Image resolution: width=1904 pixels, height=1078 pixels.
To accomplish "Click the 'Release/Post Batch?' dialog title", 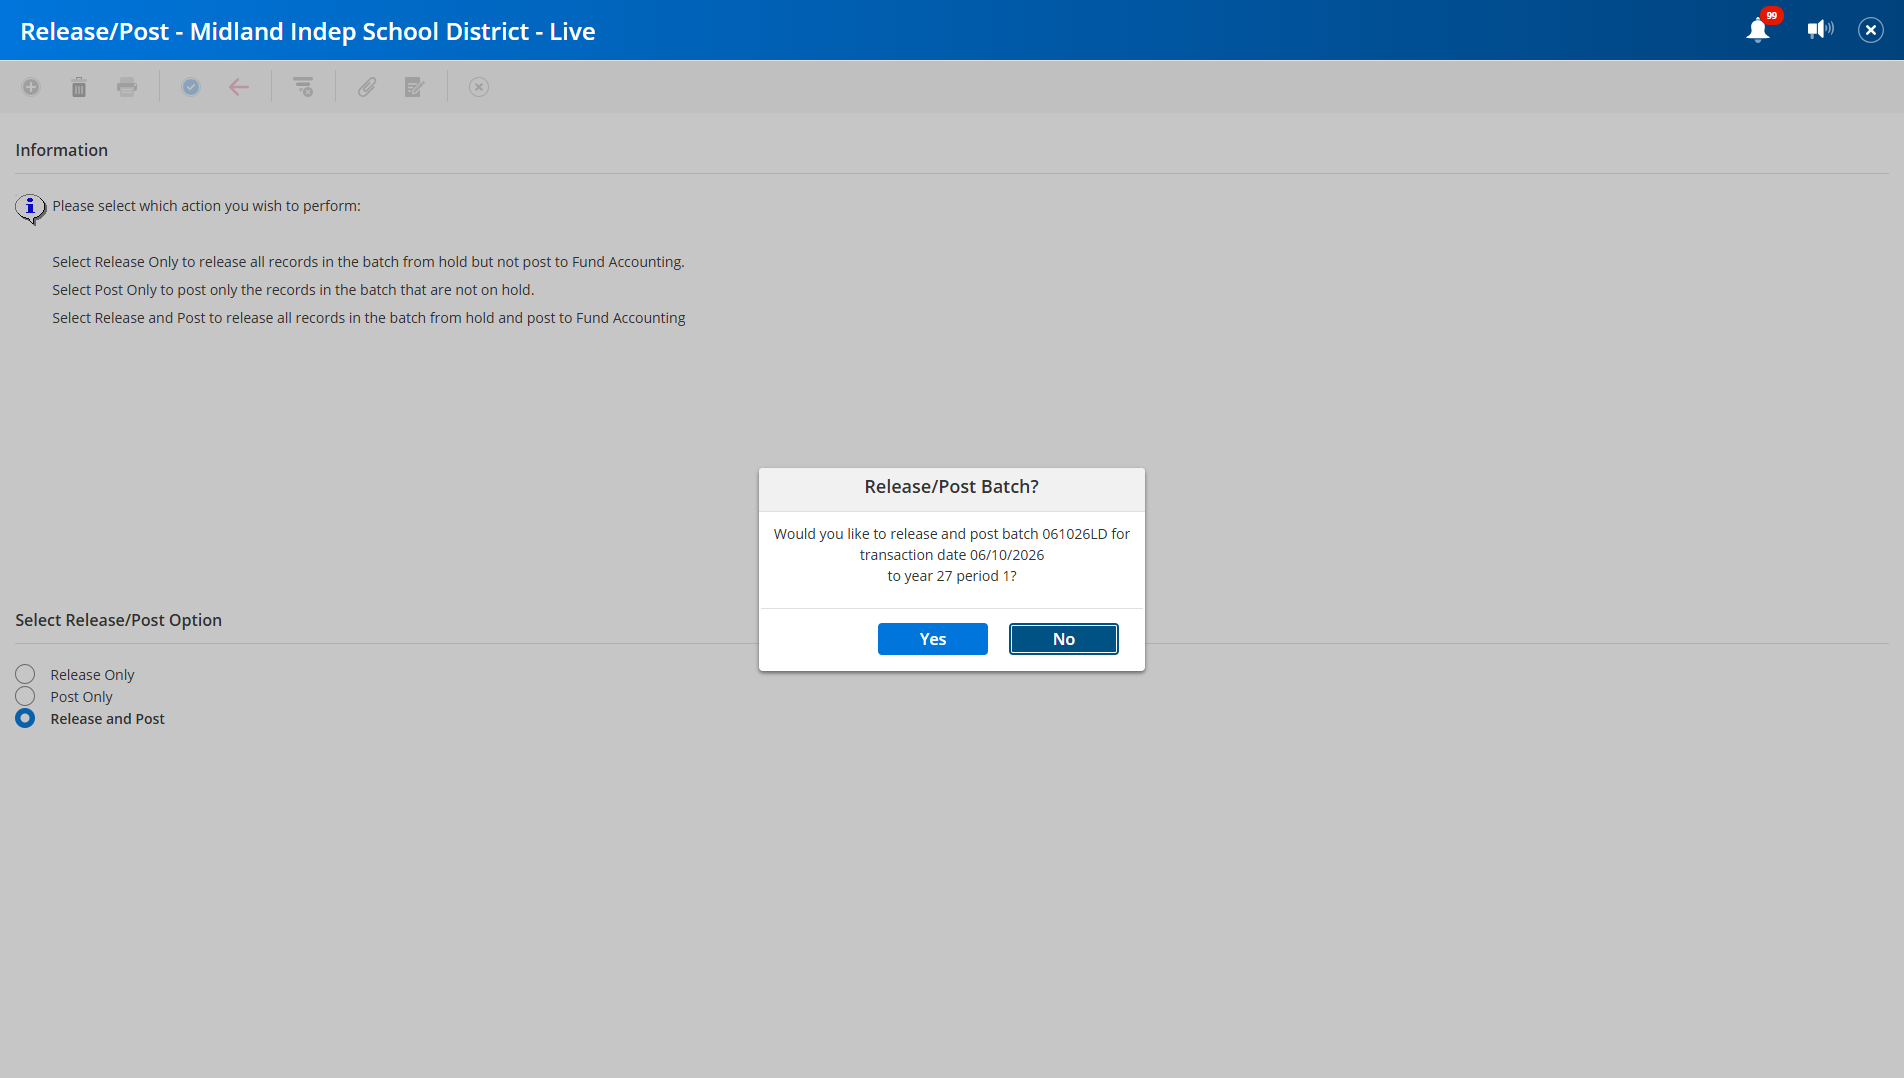I will (952, 487).
